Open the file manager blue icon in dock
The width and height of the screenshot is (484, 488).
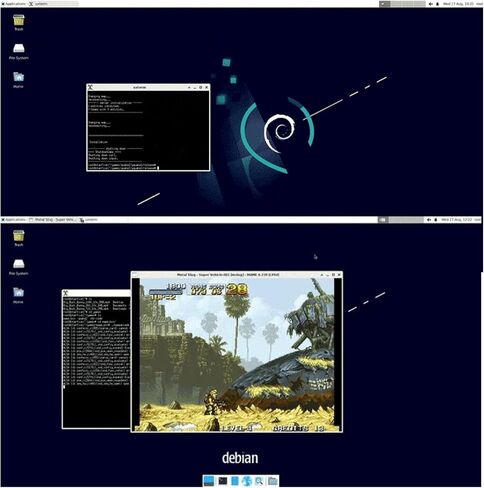[x=235, y=481]
